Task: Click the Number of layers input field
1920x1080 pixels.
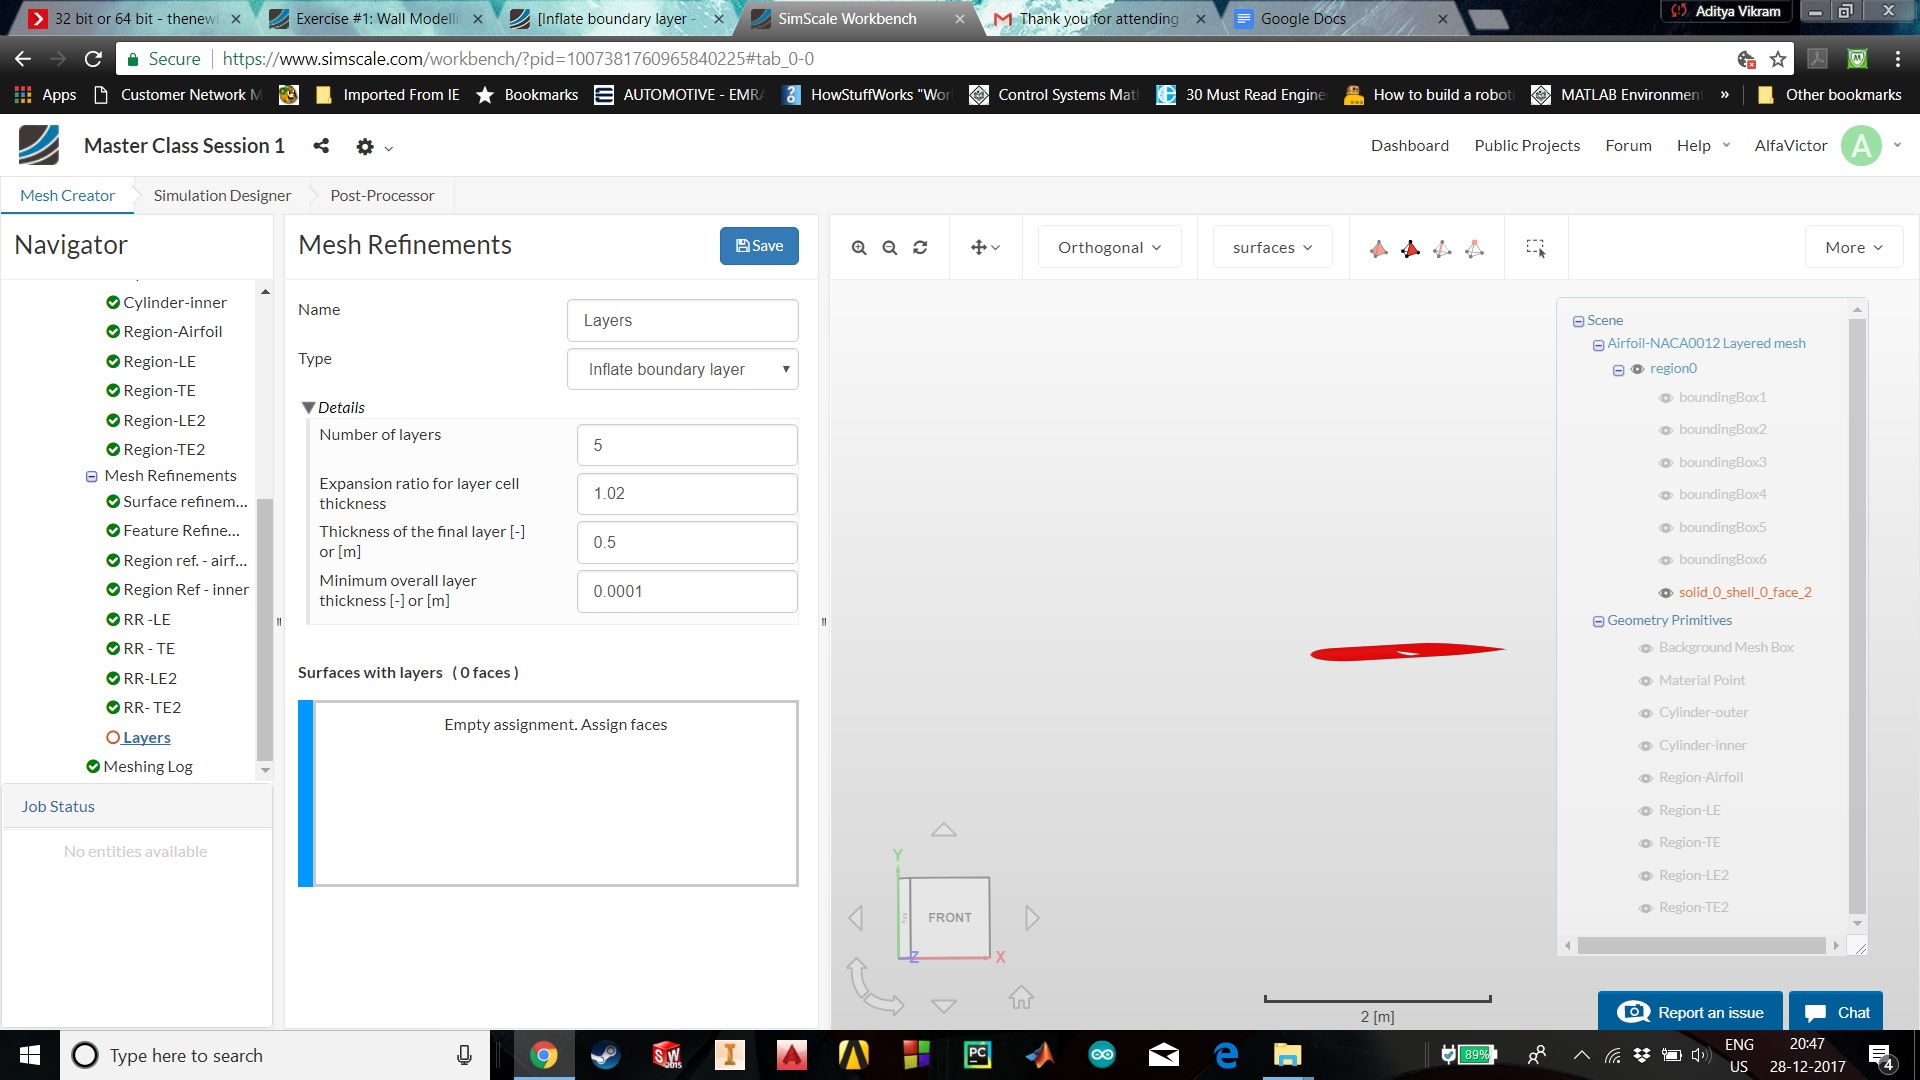Action: click(x=687, y=445)
